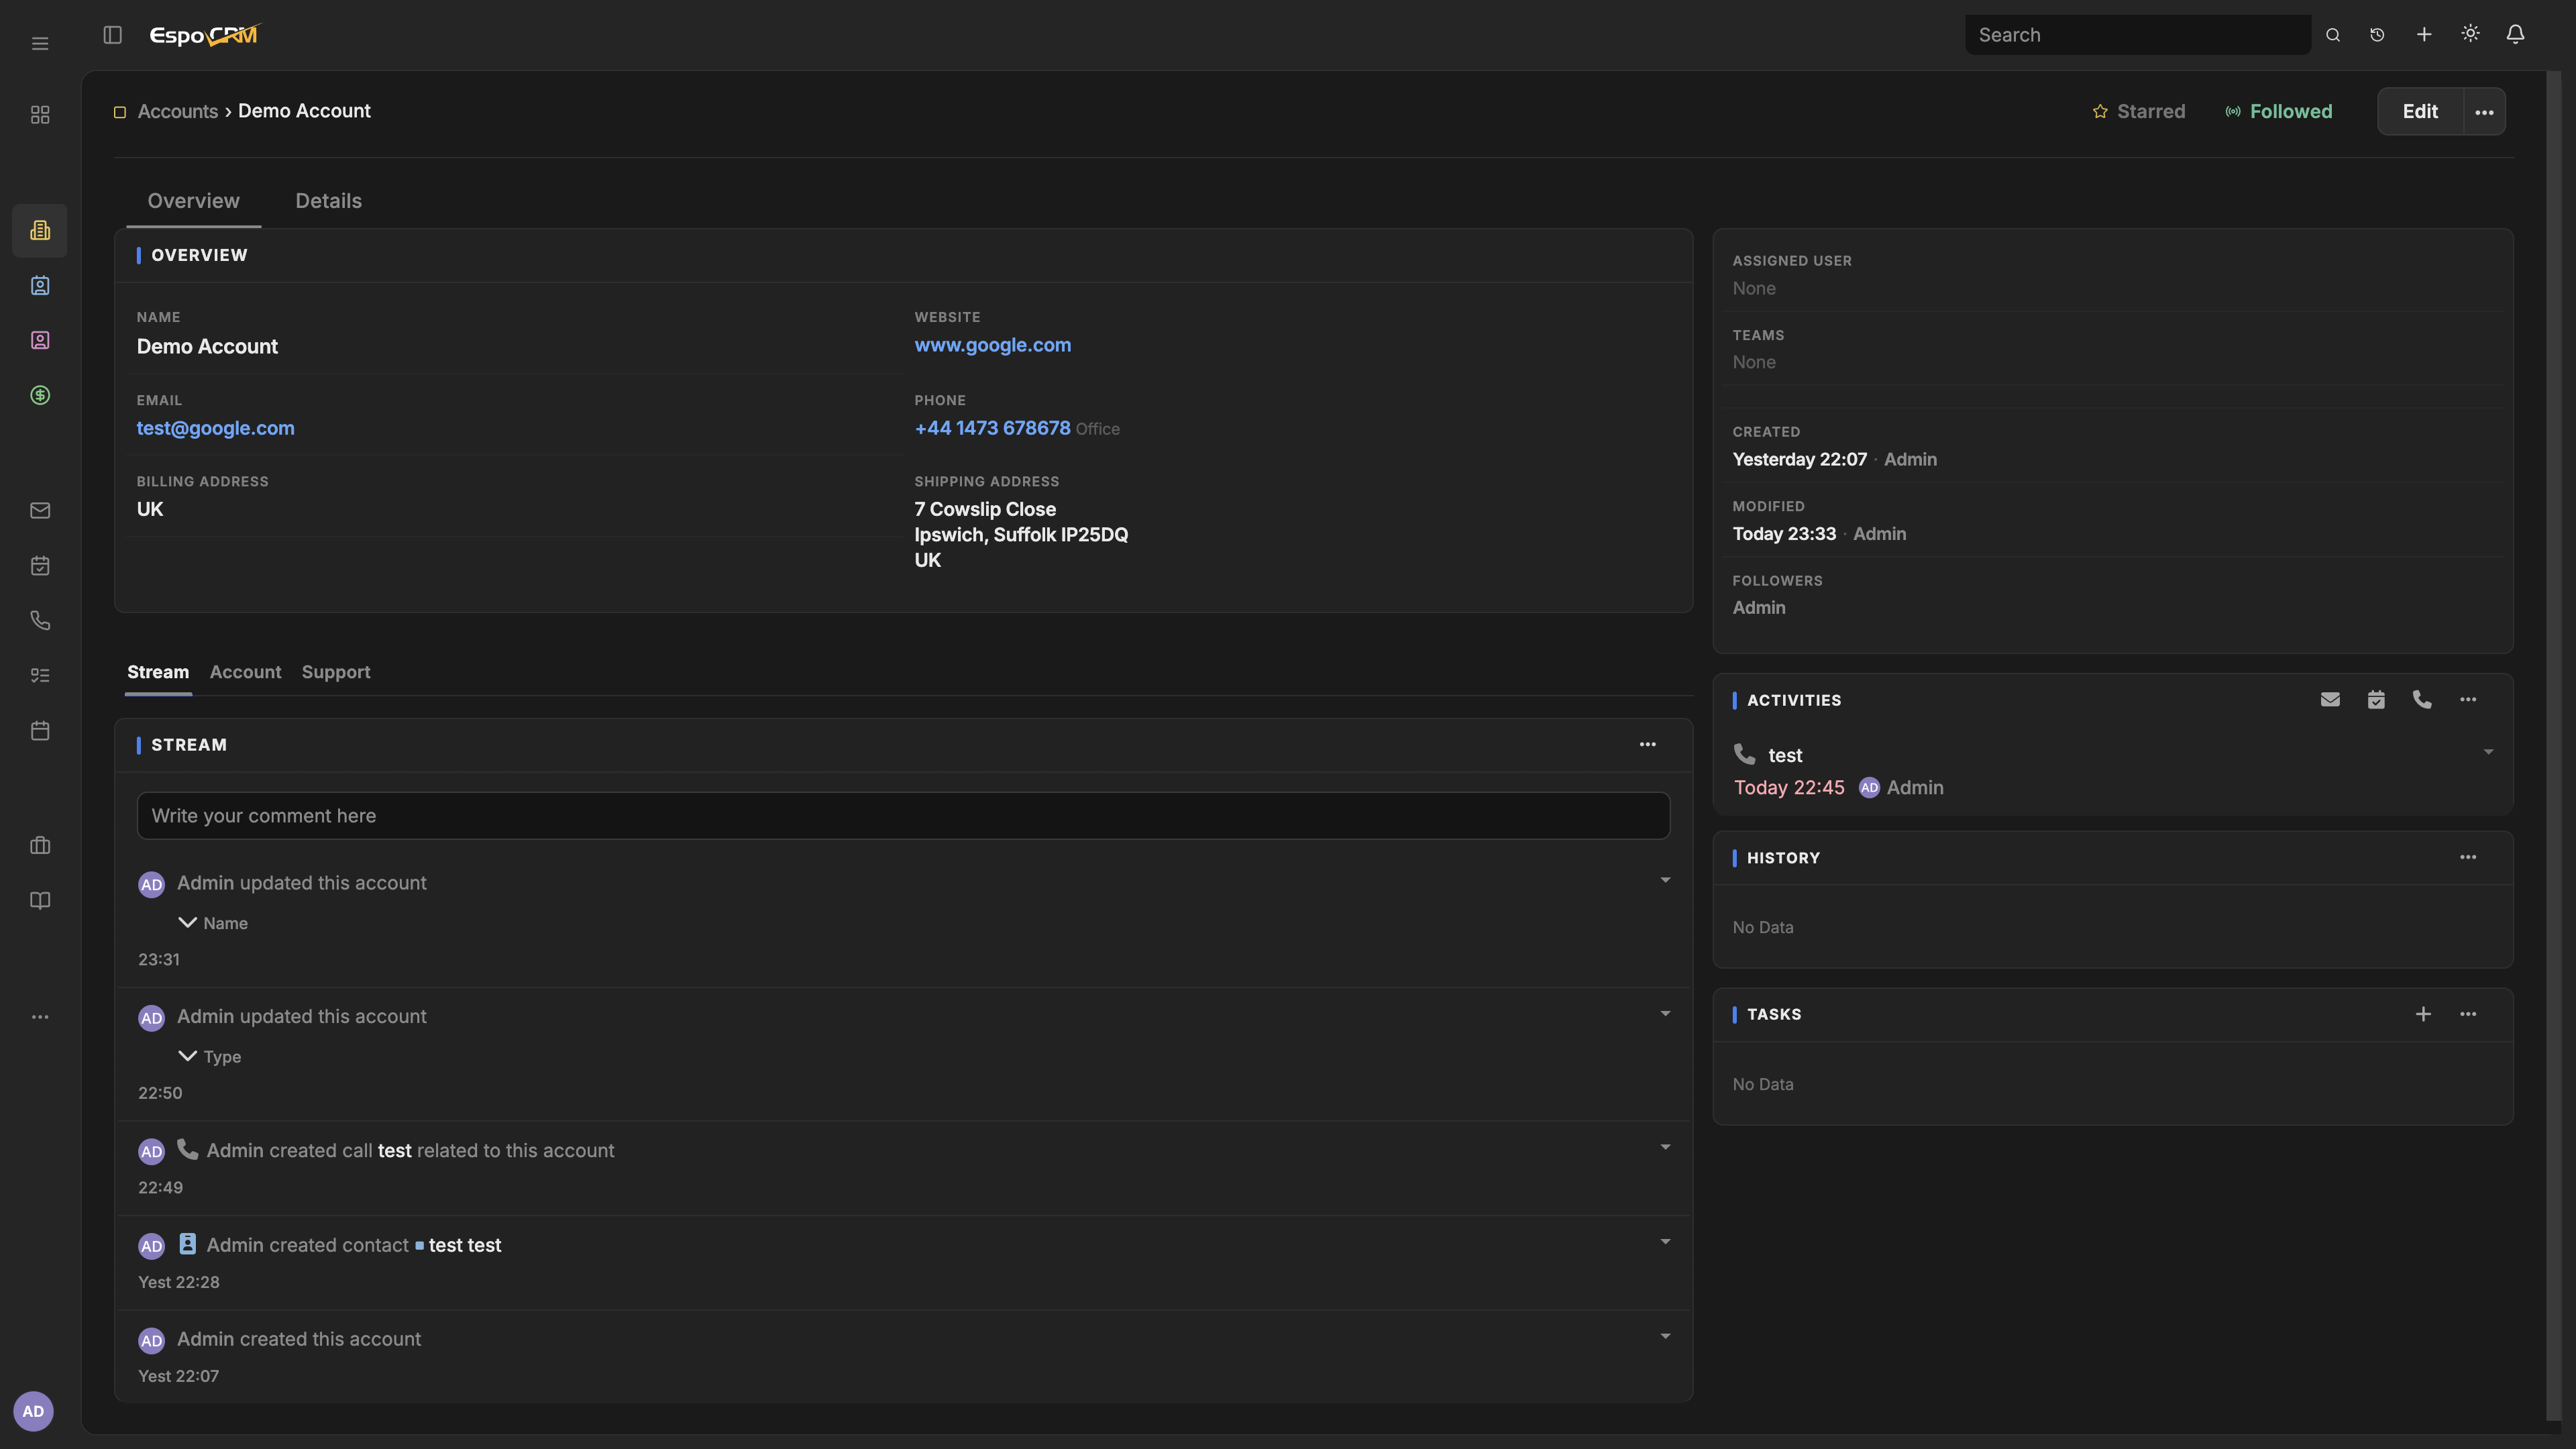Open the hamburger menu icon
Screen dimensions: 2576x1449
pos(40,43)
